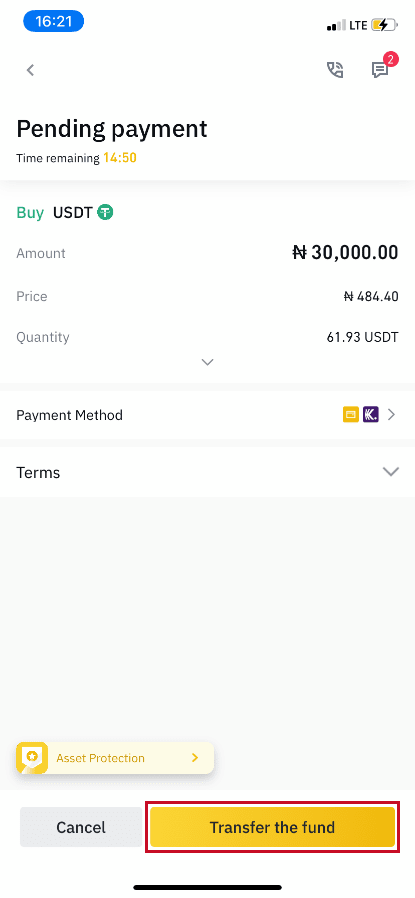
Task: Tap the back arrow icon
Action: (31, 70)
